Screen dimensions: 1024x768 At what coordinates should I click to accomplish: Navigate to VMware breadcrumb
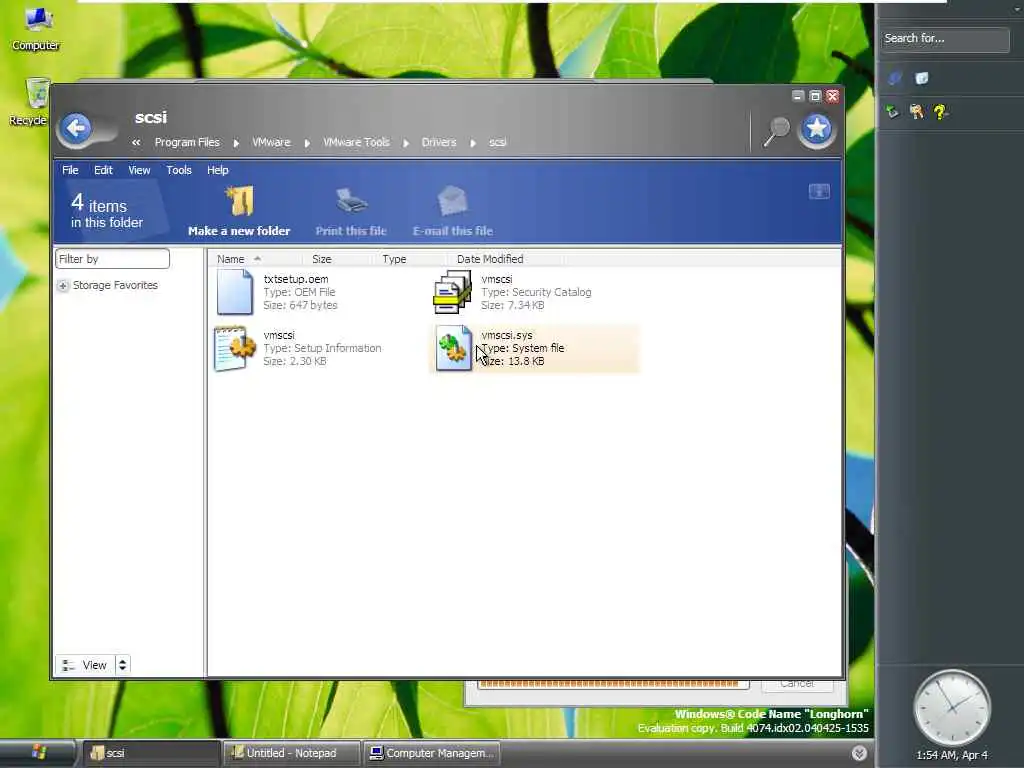pos(271,142)
